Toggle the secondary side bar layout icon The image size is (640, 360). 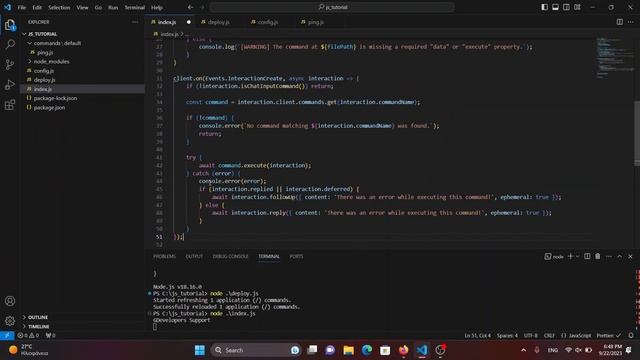[x=567, y=7]
